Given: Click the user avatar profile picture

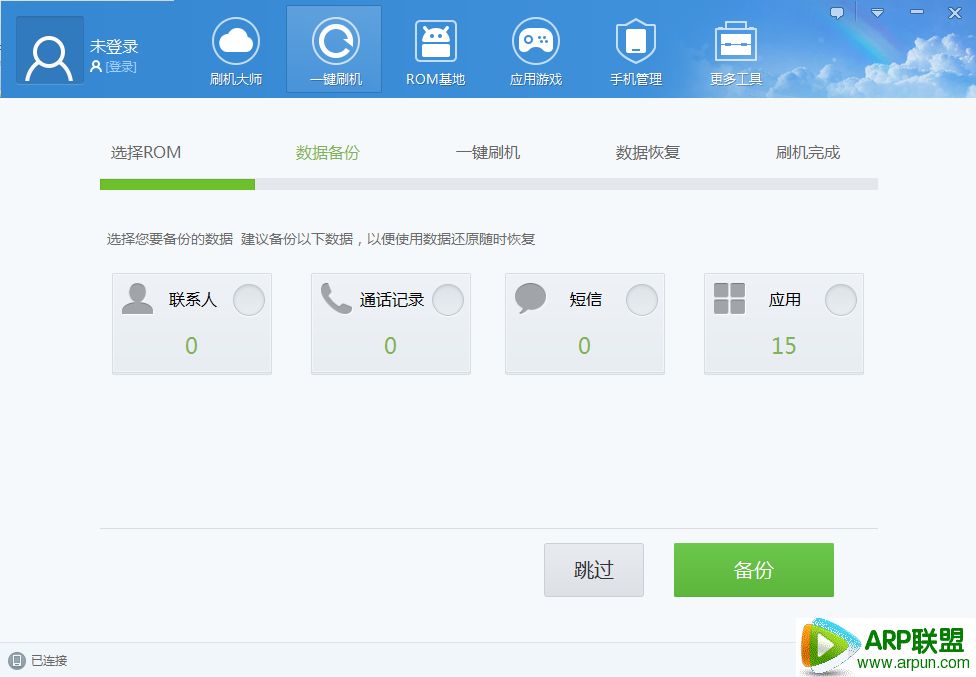Looking at the screenshot, I should coord(49,51).
